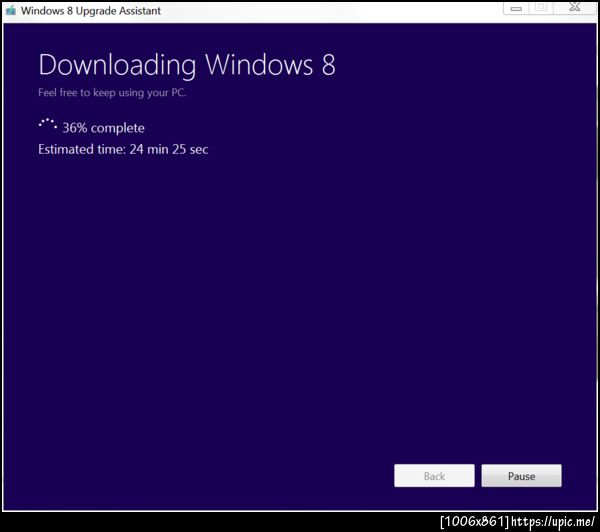Pause the Windows 8 download

tap(521, 476)
